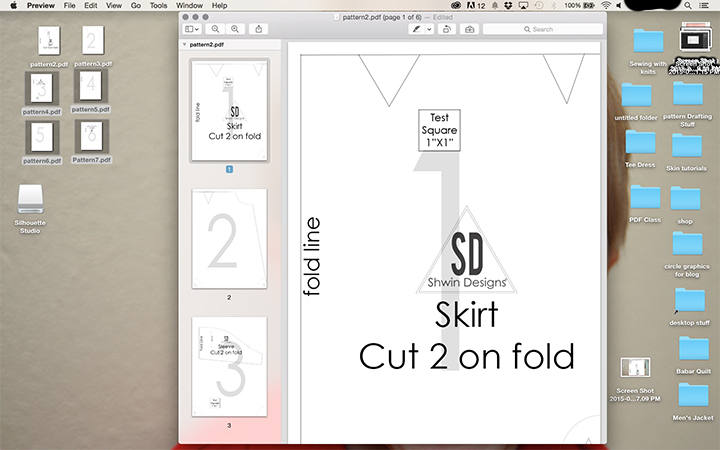Open the File menu
The image size is (720, 450).
tap(69, 6)
